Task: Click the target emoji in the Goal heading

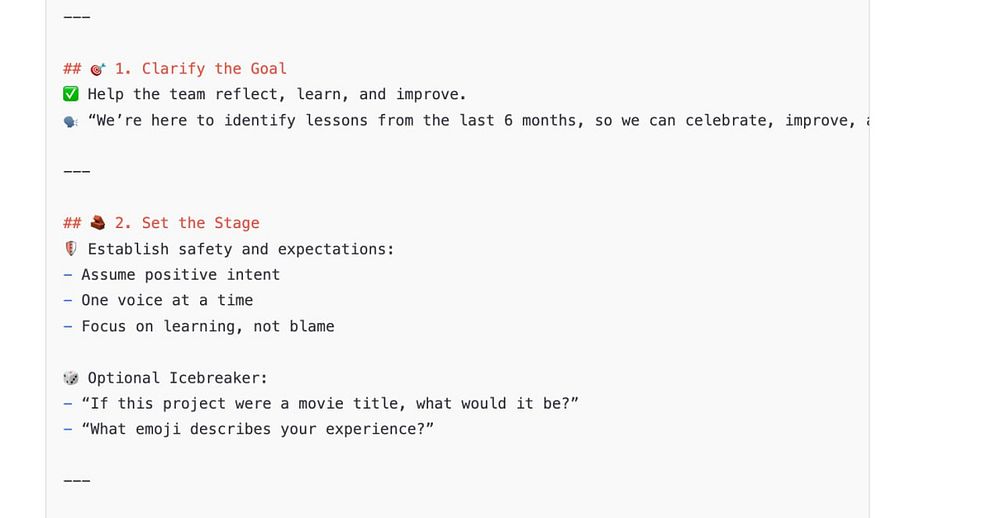Action: (98, 69)
